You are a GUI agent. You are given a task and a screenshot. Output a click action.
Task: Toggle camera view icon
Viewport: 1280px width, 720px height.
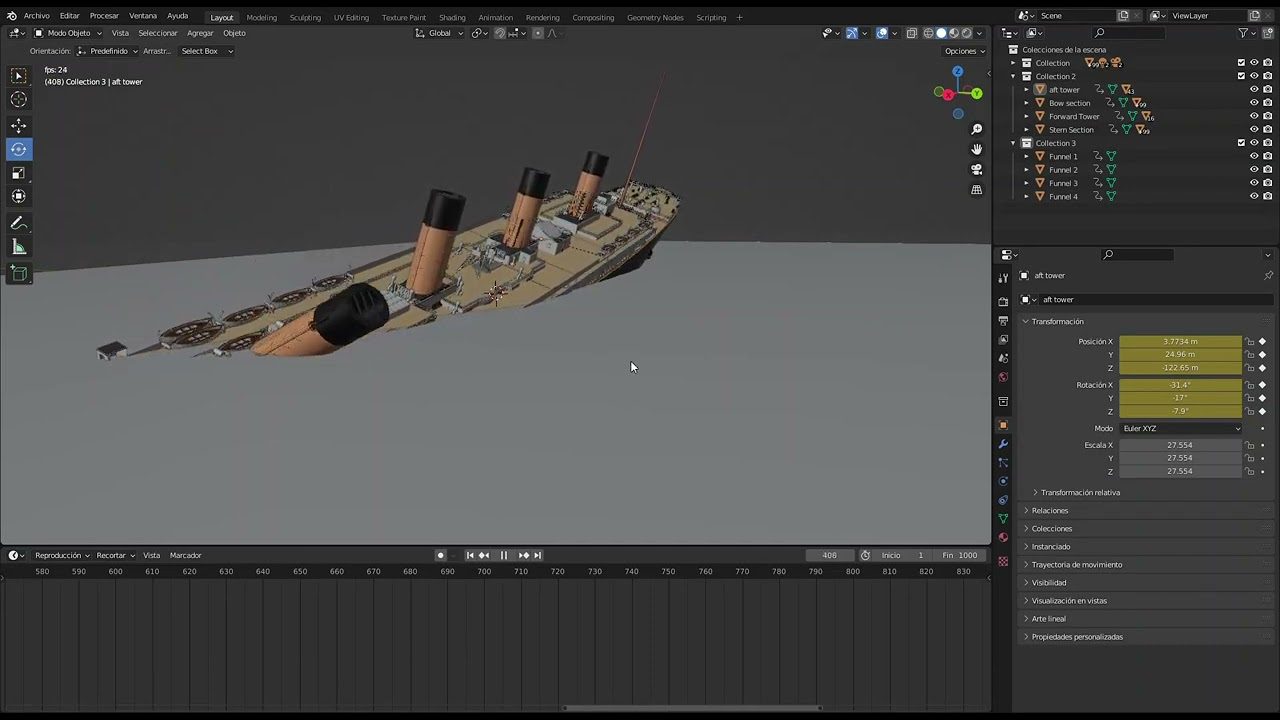977,169
